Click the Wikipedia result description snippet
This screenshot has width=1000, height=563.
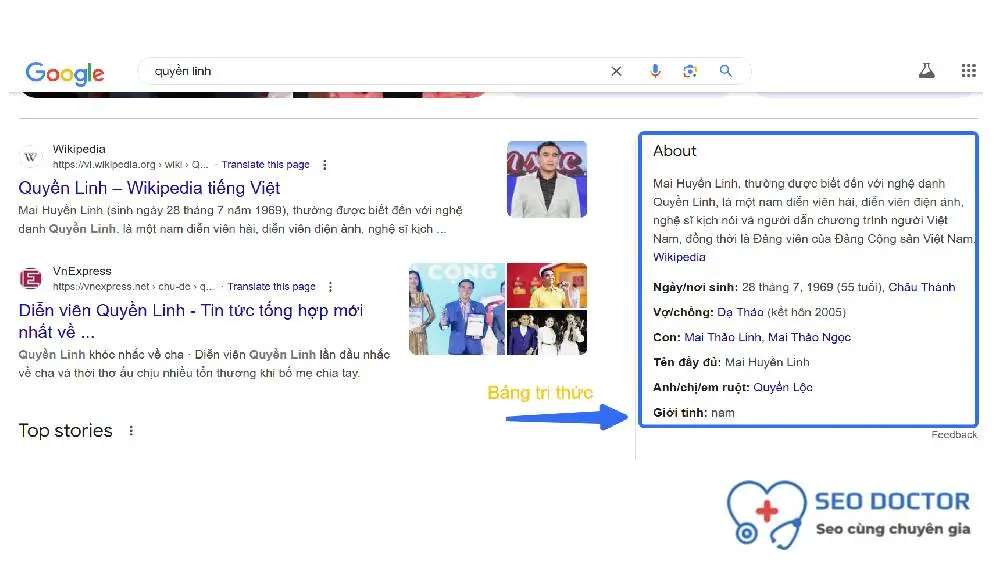coord(240,219)
